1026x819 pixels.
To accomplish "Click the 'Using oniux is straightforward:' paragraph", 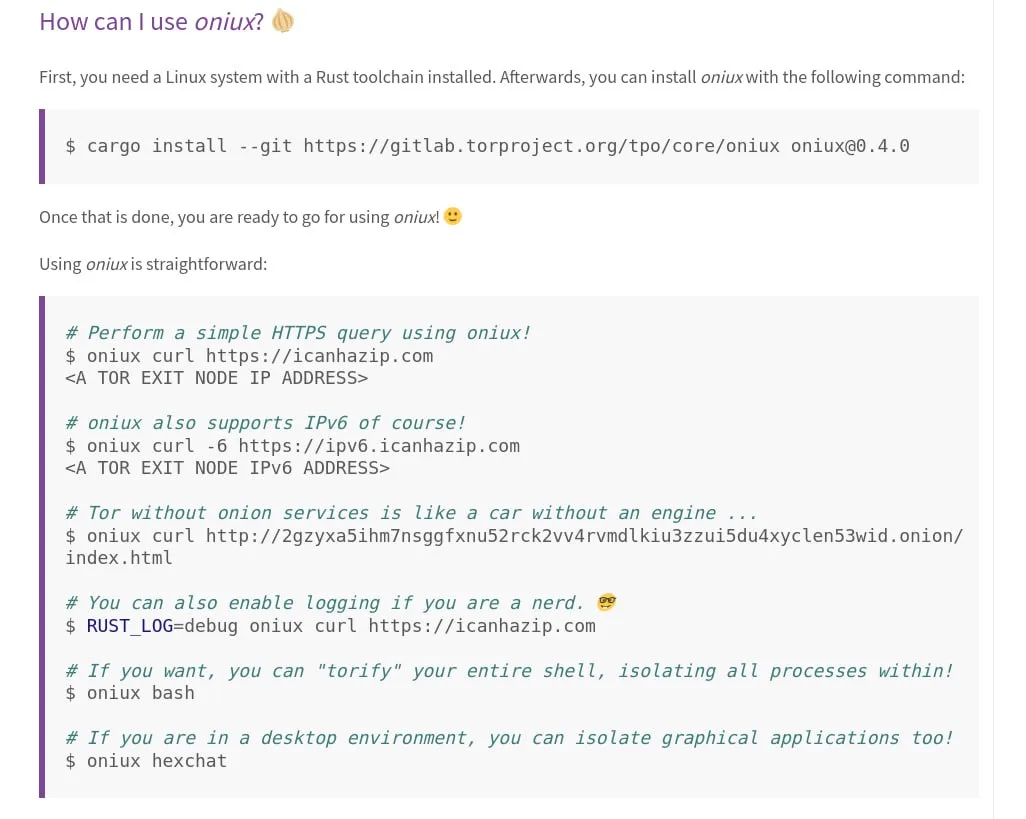I will (x=153, y=265).
